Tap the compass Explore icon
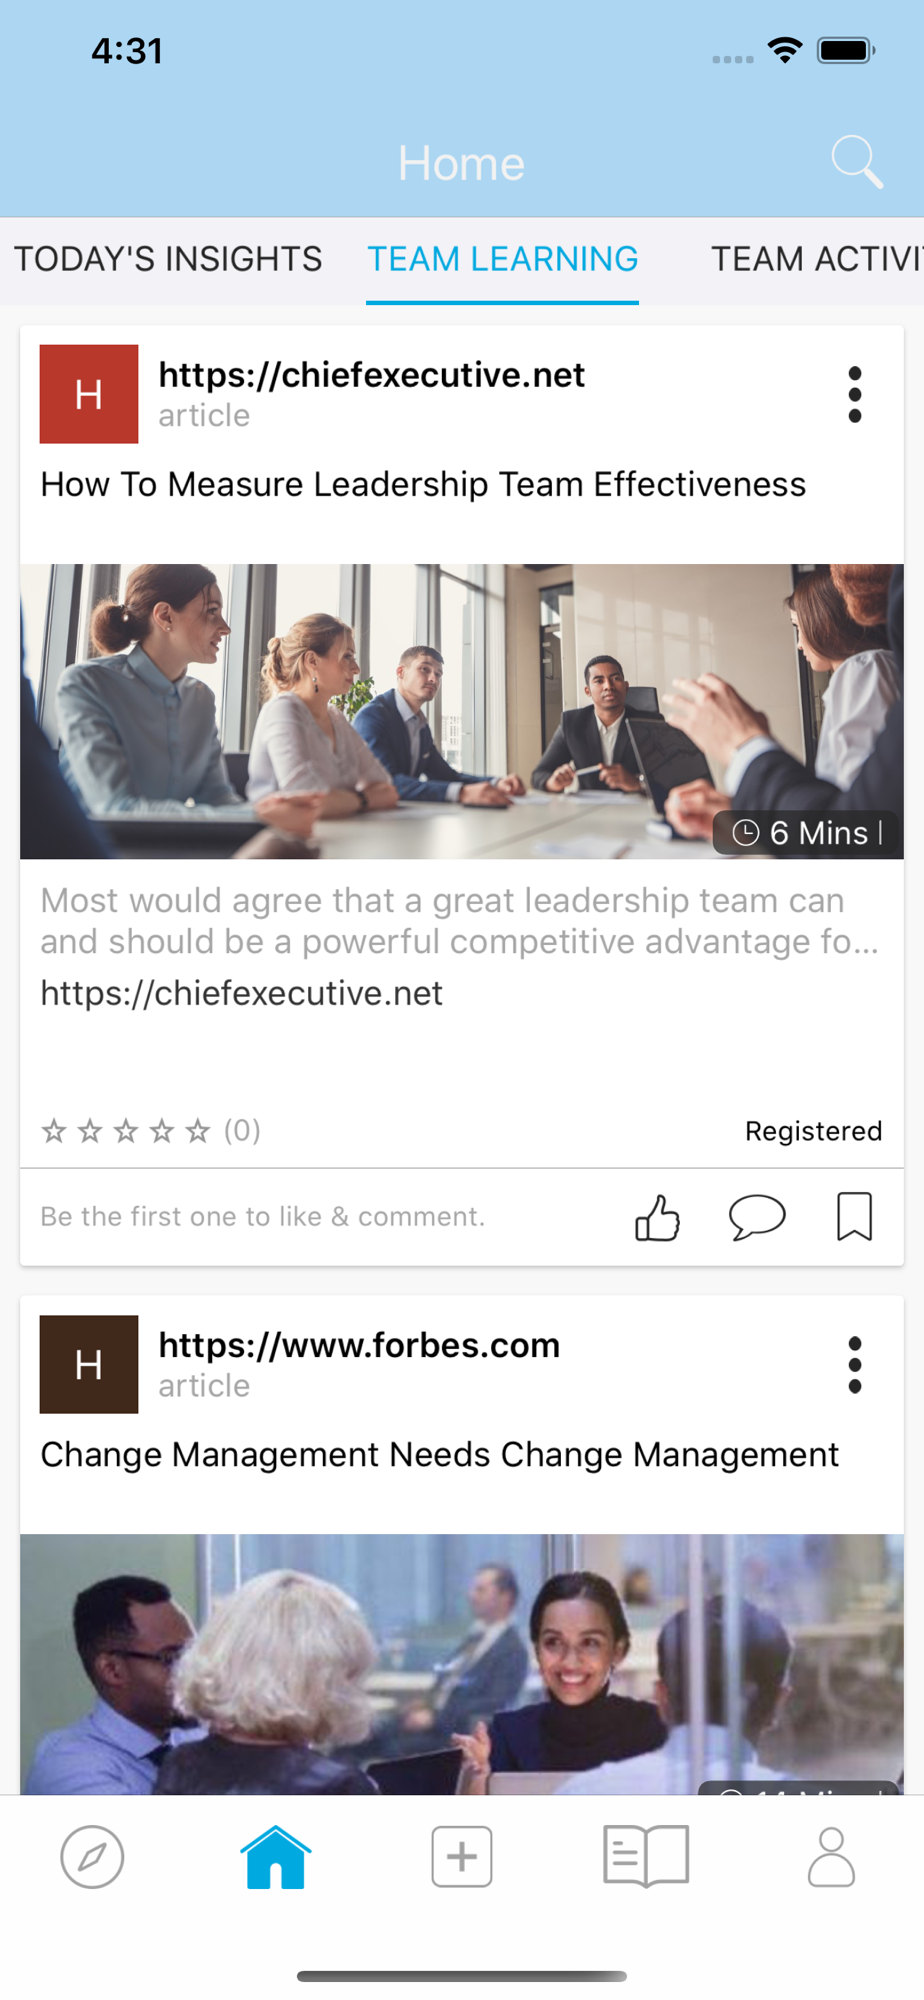Image resolution: width=924 pixels, height=2000 pixels. [x=92, y=1857]
